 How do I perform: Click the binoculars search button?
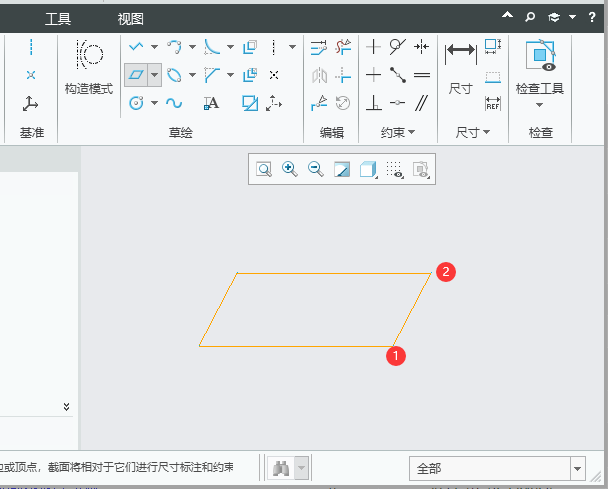coord(282,468)
